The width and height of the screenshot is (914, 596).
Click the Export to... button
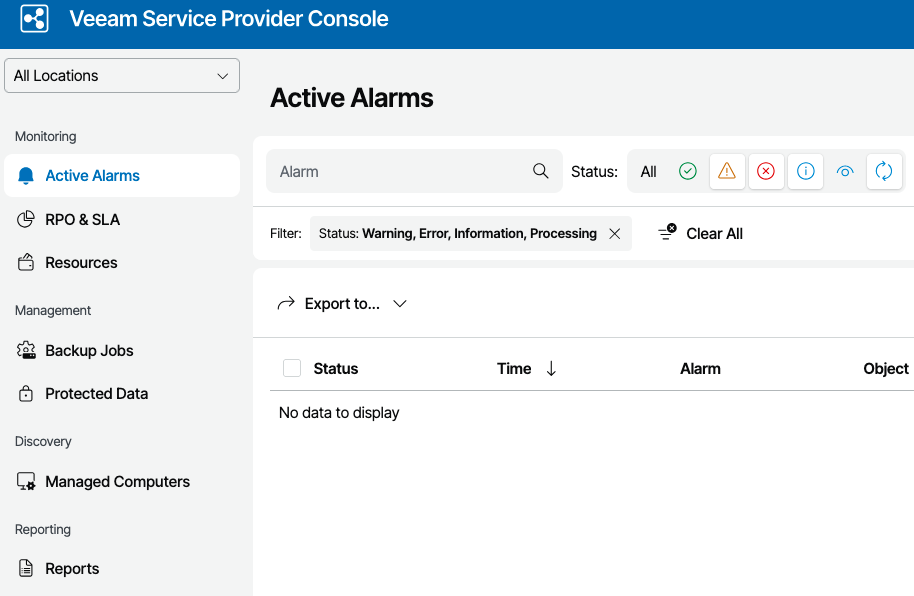pos(342,304)
